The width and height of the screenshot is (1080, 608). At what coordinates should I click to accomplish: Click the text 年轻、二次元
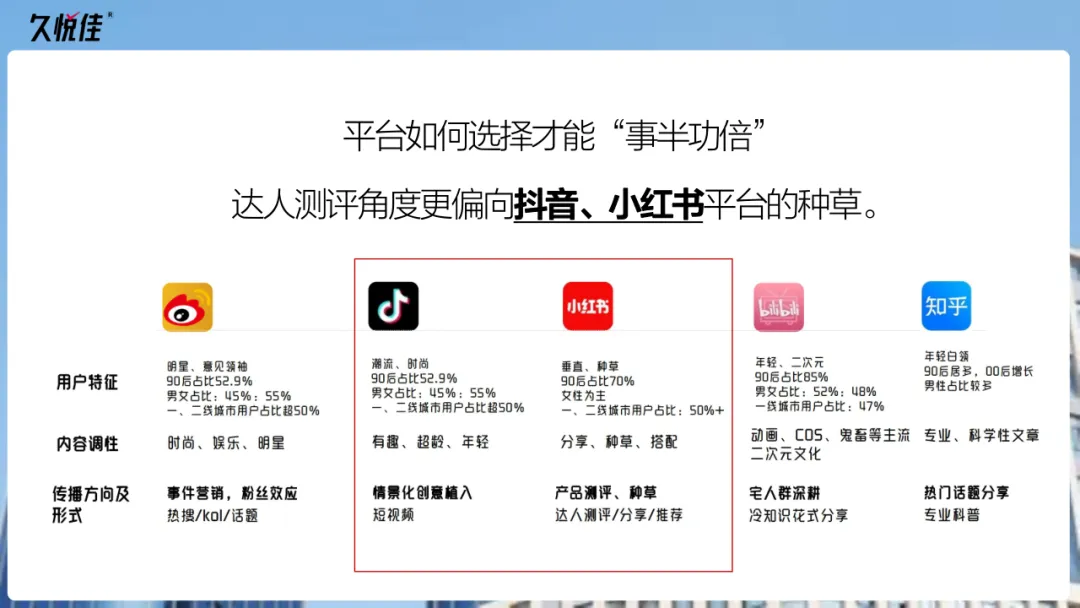pos(789,362)
